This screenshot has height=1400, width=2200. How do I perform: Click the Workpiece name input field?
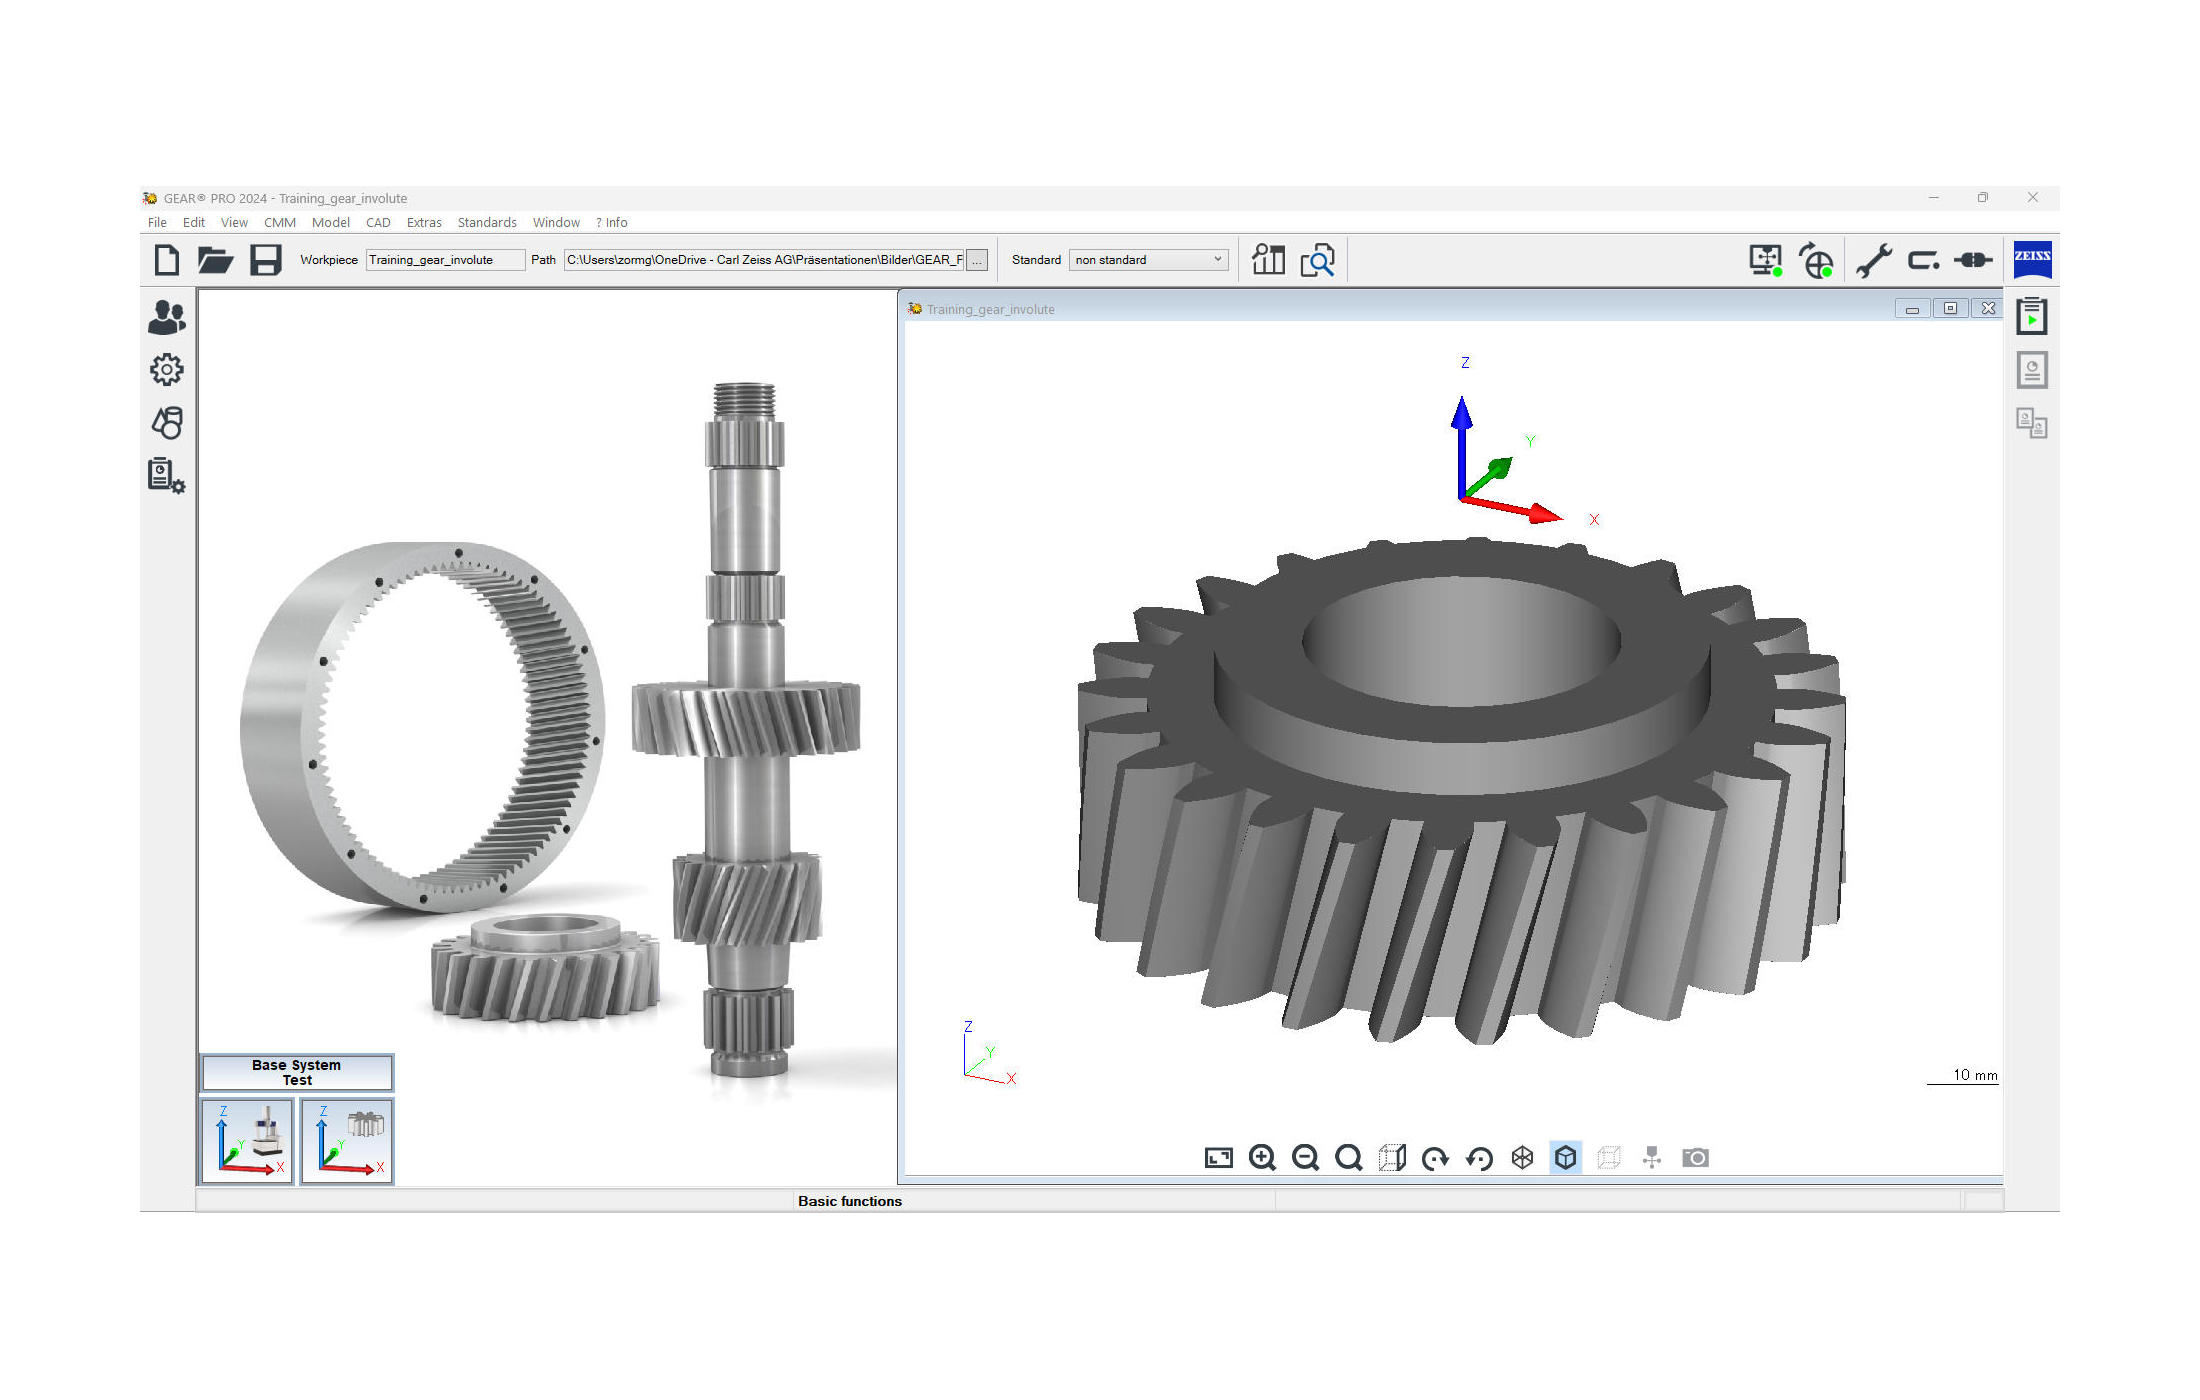[444, 260]
